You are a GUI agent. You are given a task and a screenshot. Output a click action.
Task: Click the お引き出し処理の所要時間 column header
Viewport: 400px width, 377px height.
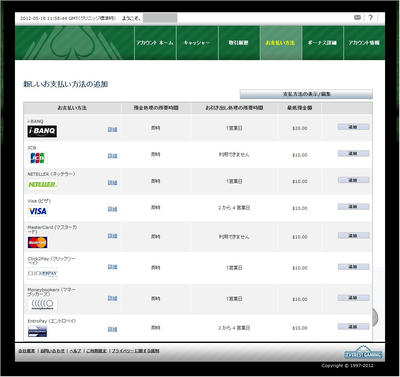tap(234, 108)
